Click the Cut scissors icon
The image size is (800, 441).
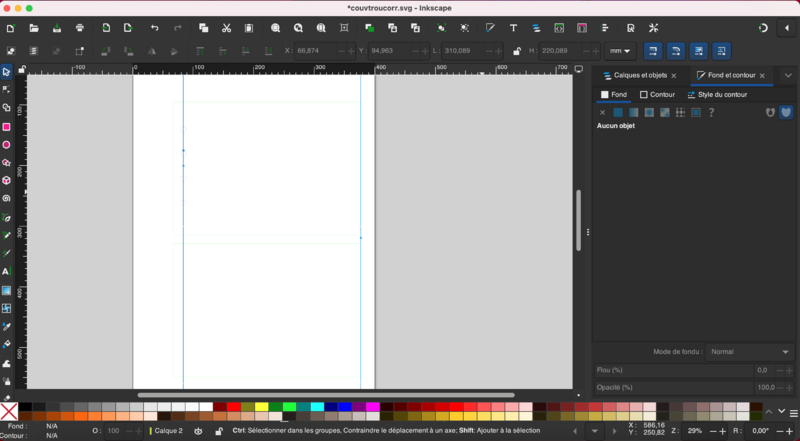click(227, 28)
